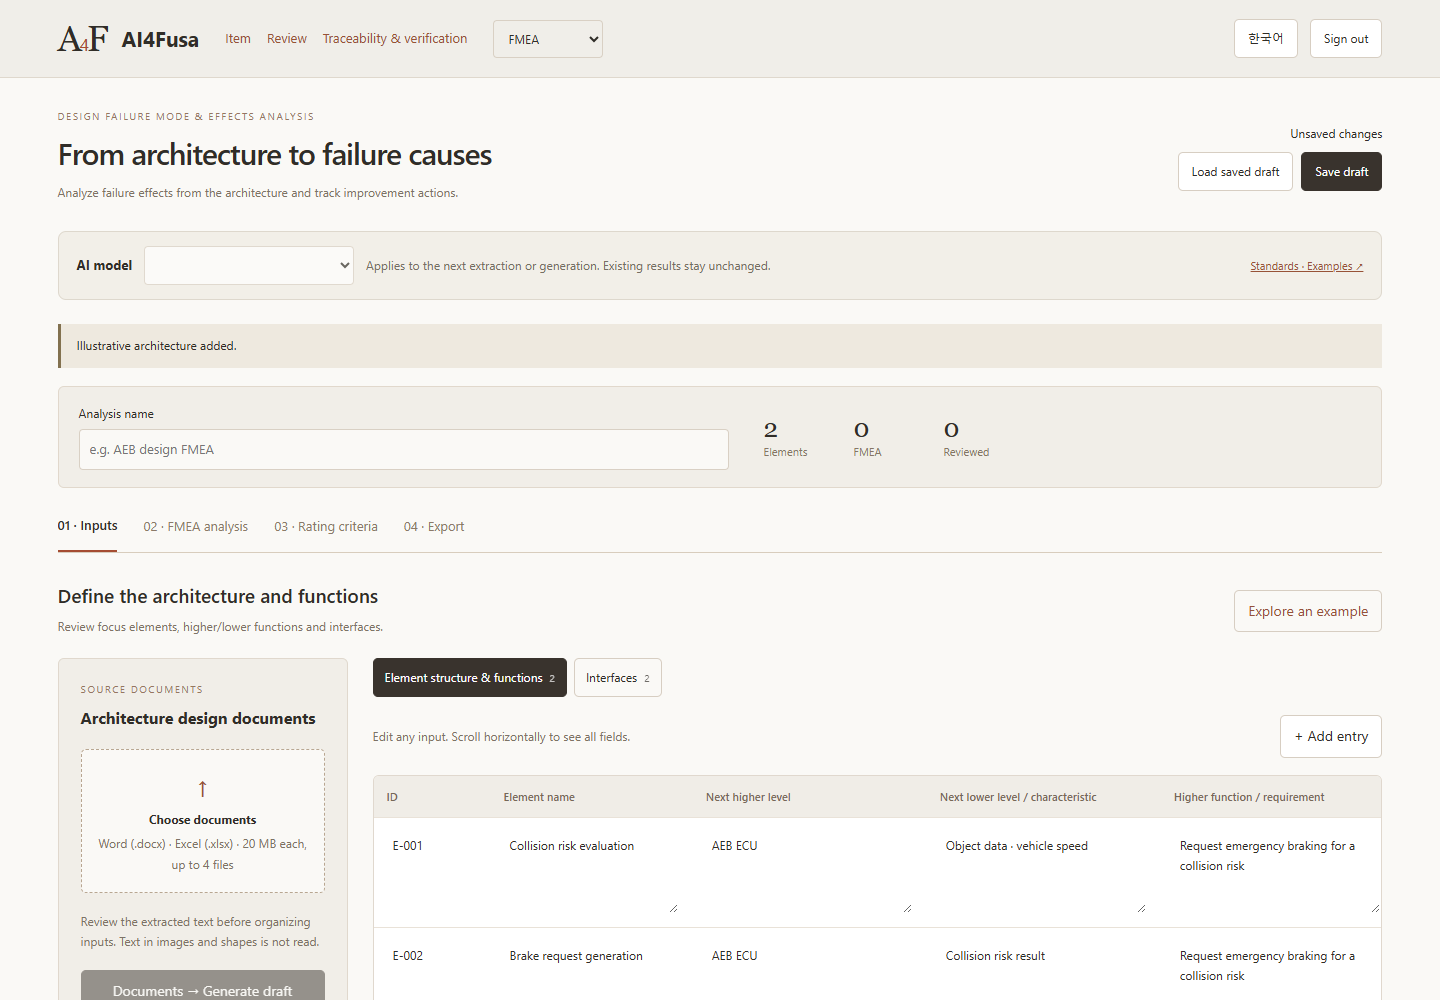Edit E-002 next higher level AEB ECU
1440x1000 pixels.
pyautogui.click(x=809, y=970)
